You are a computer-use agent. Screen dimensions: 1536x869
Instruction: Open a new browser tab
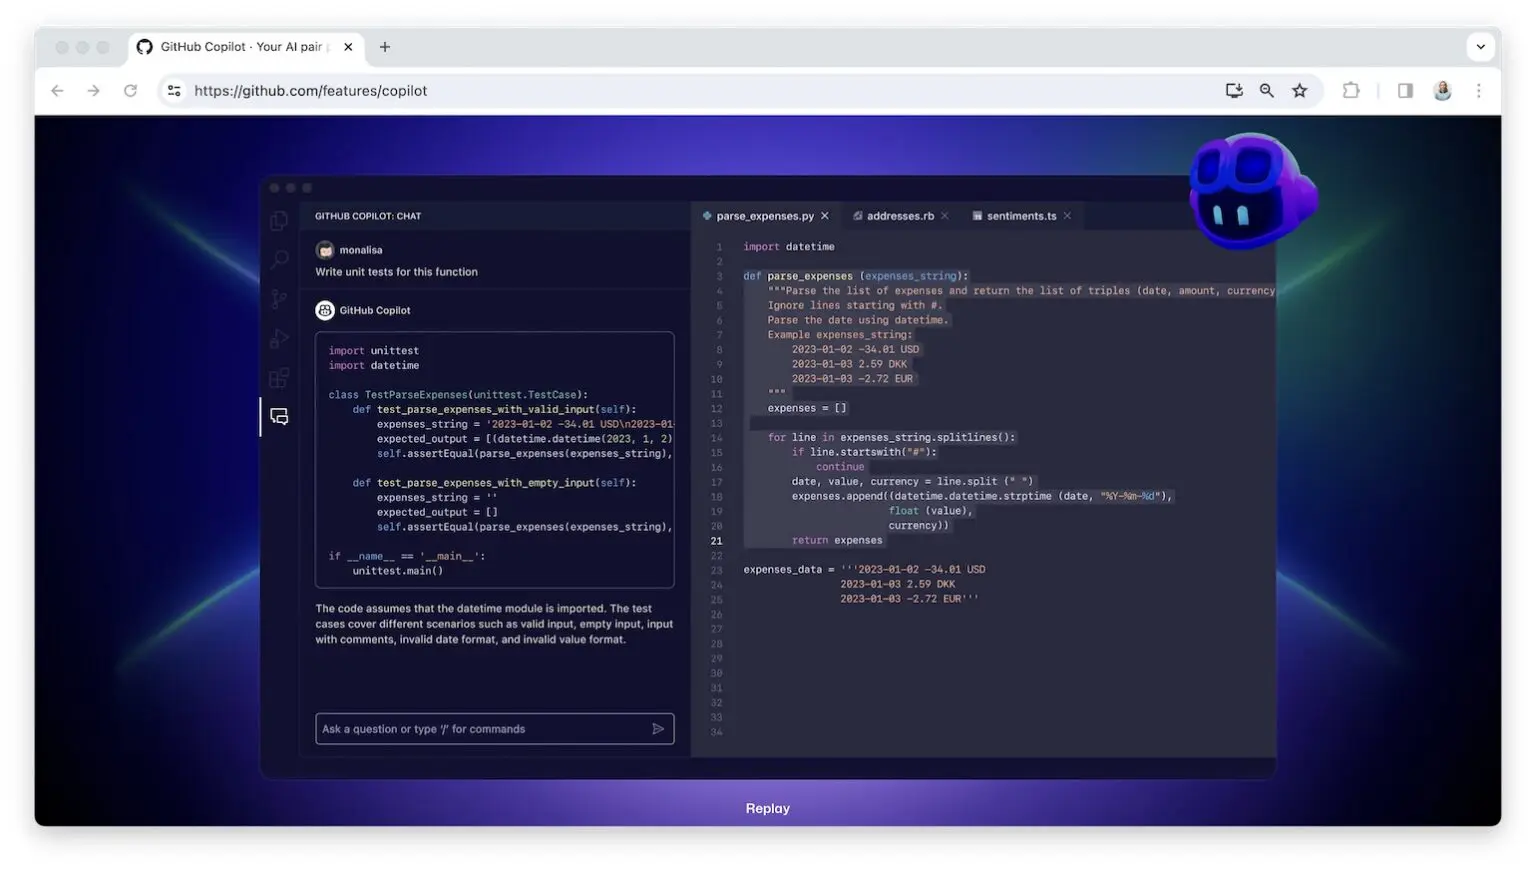385,46
